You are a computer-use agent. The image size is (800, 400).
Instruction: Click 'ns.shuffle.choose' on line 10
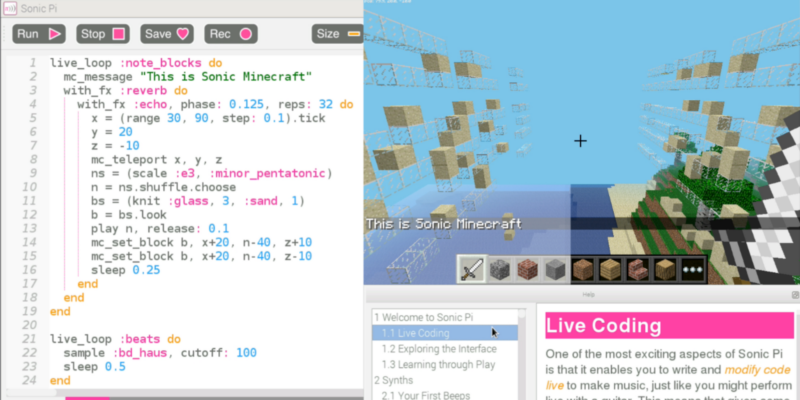tap(178, 187)
